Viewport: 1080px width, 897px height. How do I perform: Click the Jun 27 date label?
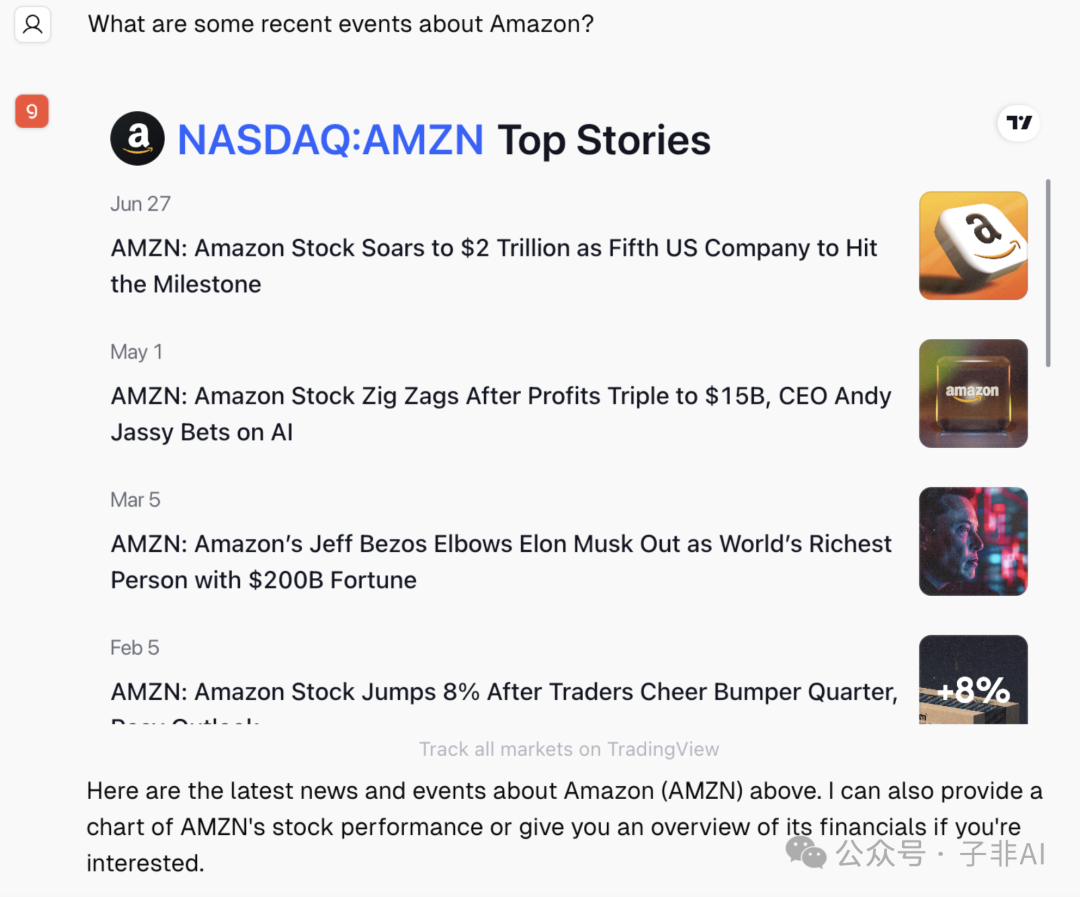141,204
